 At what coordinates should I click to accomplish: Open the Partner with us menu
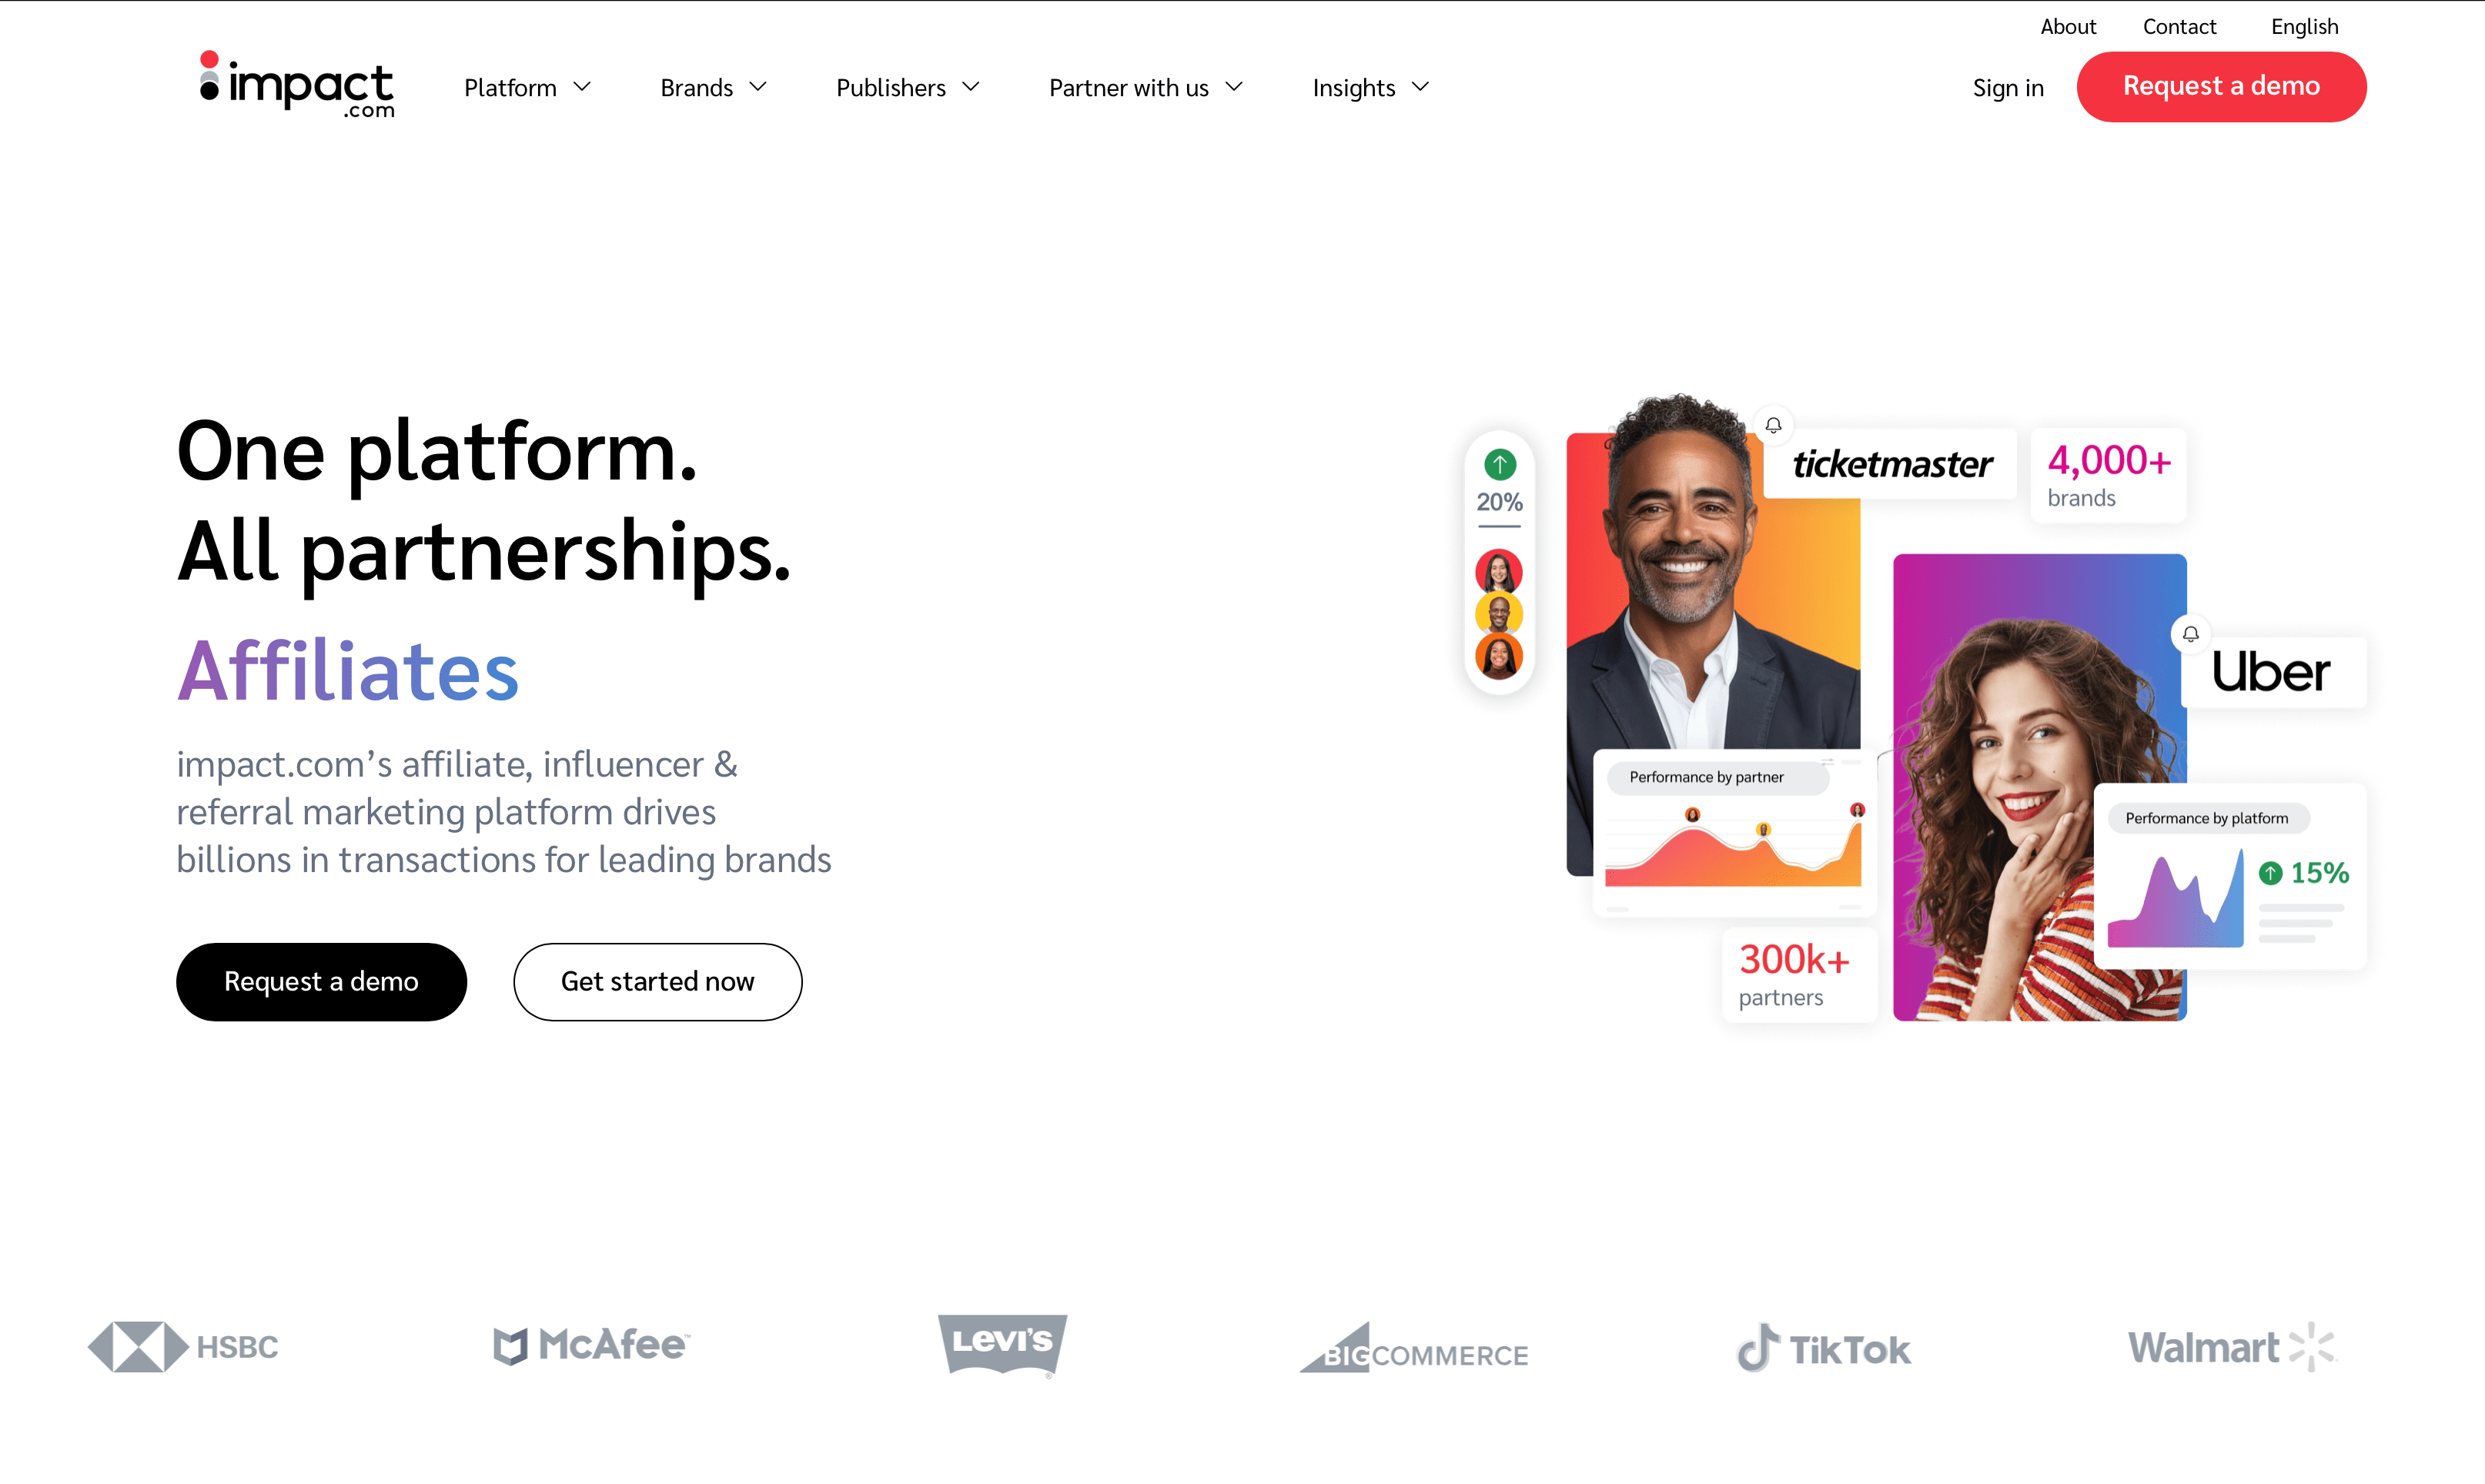coord(1146,88)
